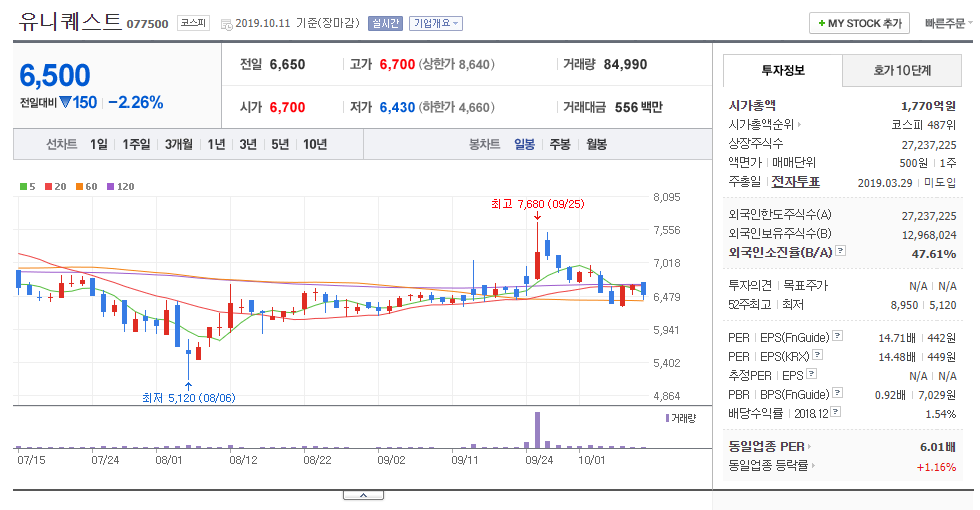Add to MY STOCK 추가

click(x=859, y=23)
